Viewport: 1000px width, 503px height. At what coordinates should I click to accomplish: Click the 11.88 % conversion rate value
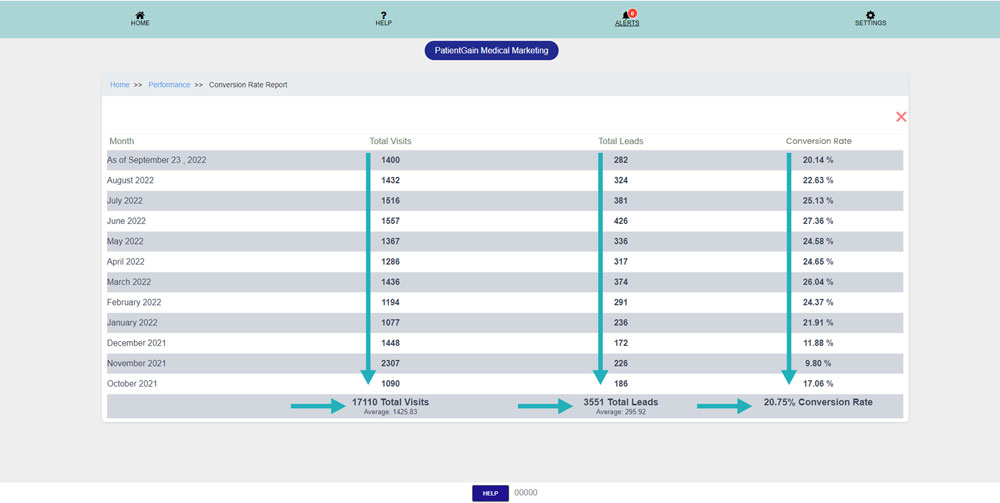click(x=818, y=343)
